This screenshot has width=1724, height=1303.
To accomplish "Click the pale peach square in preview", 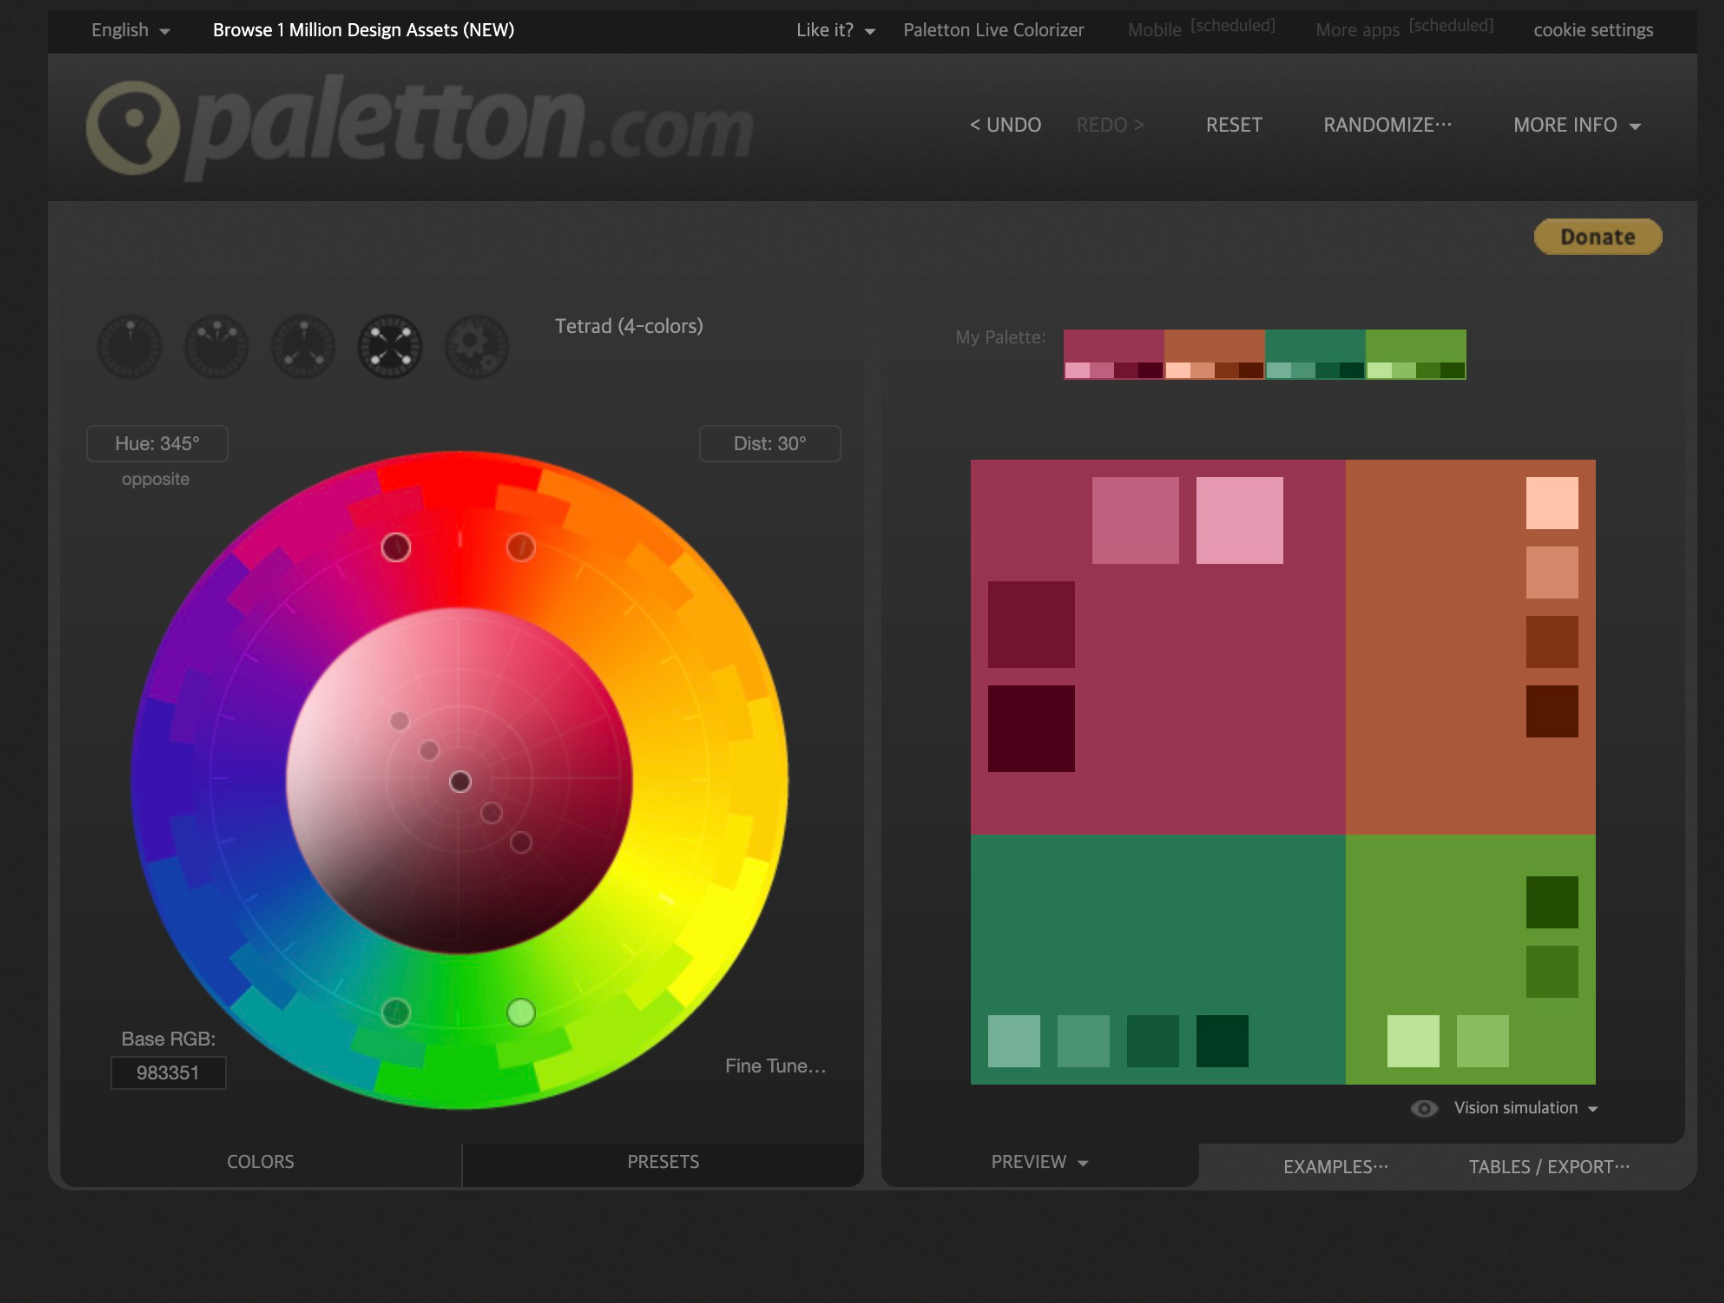I will 1552,503.
